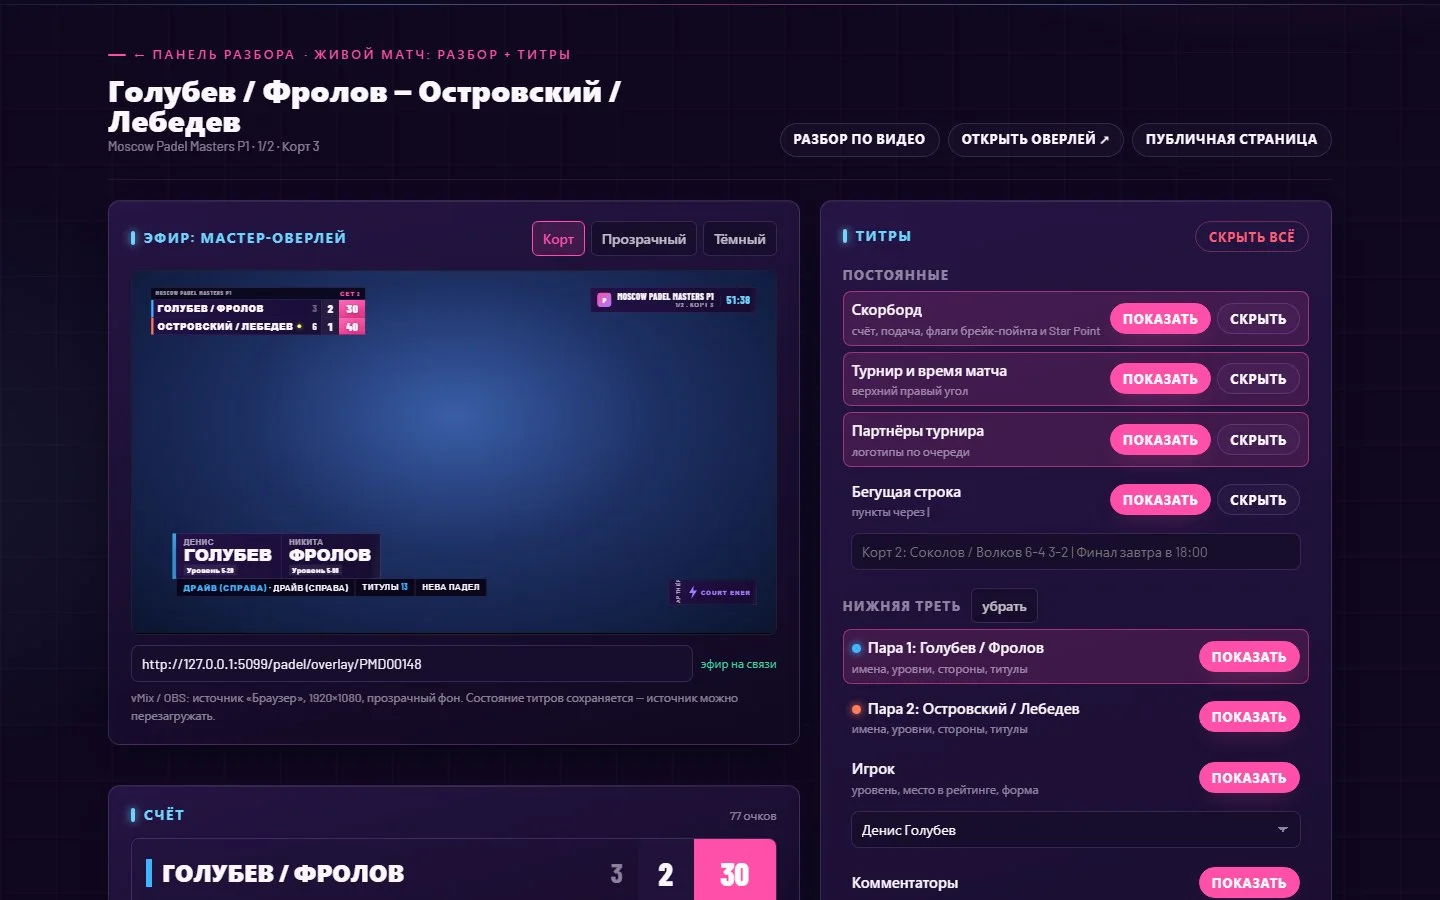Screen dimensions: 1440x900
Task: Click the 'Moscow Padel Masters P1 · 1/2 · Корт 3' subtitle
Action: 214,146
